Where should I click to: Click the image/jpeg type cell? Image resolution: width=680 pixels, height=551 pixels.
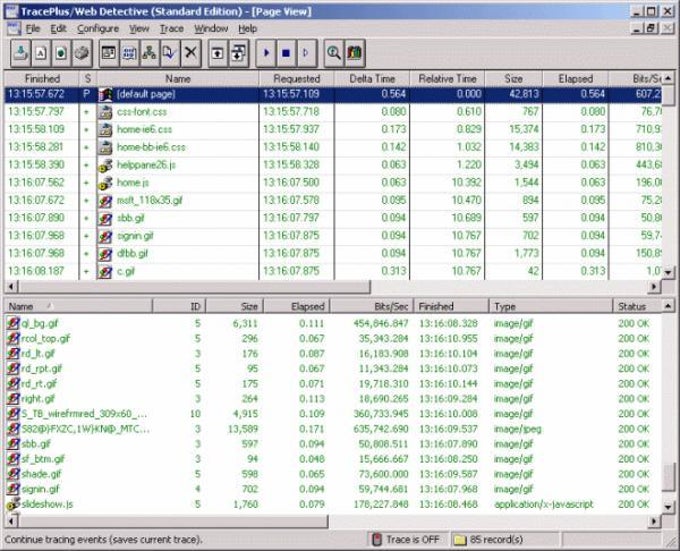[517, 429]
